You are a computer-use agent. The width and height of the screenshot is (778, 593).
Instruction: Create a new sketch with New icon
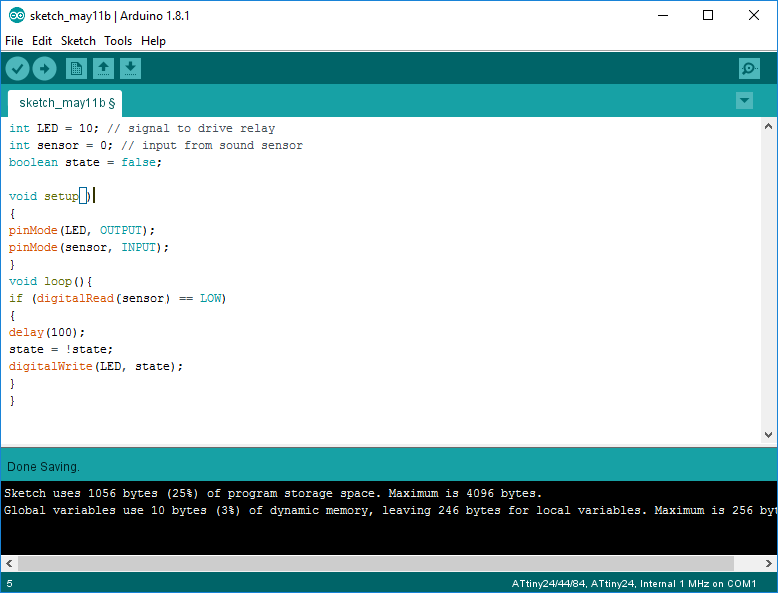pyautogui.click(x=76, y=68)
